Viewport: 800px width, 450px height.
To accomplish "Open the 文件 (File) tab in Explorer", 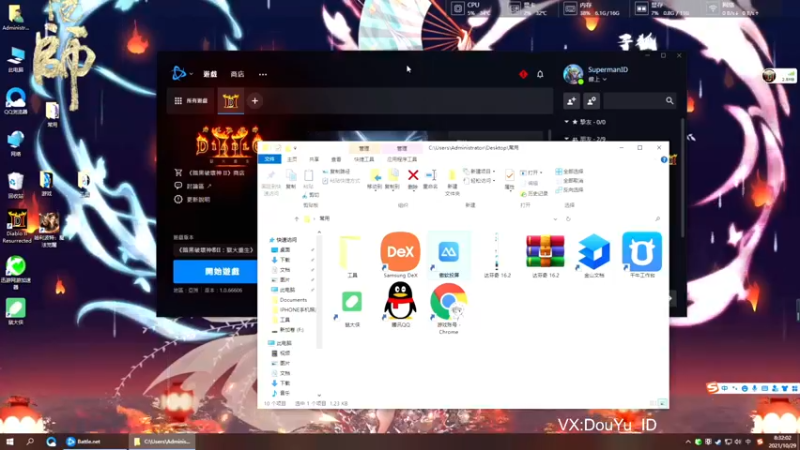I will click(x=269, y=159).
